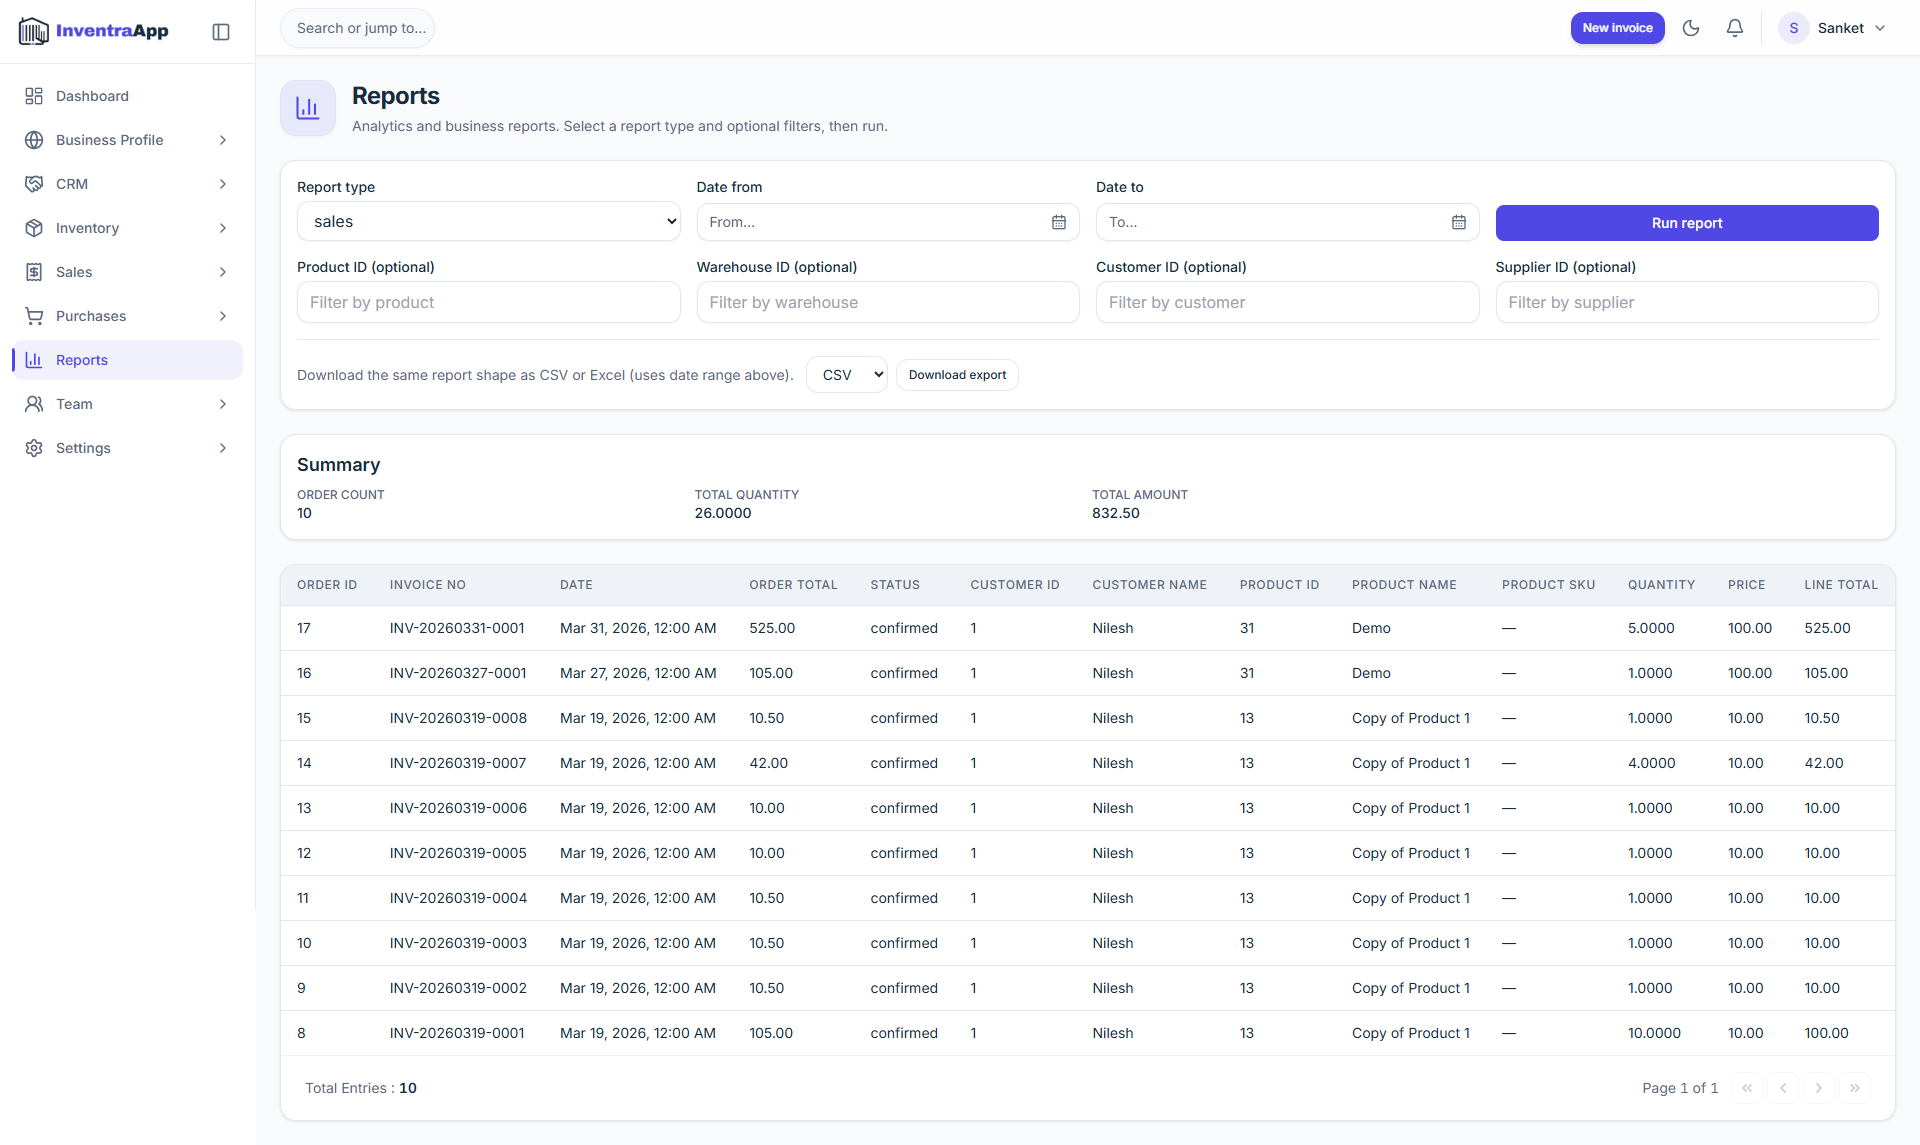Viewport: 1920px width, 1145px height.
Task: Click the user avatar S
Action: click(1793, 28)
